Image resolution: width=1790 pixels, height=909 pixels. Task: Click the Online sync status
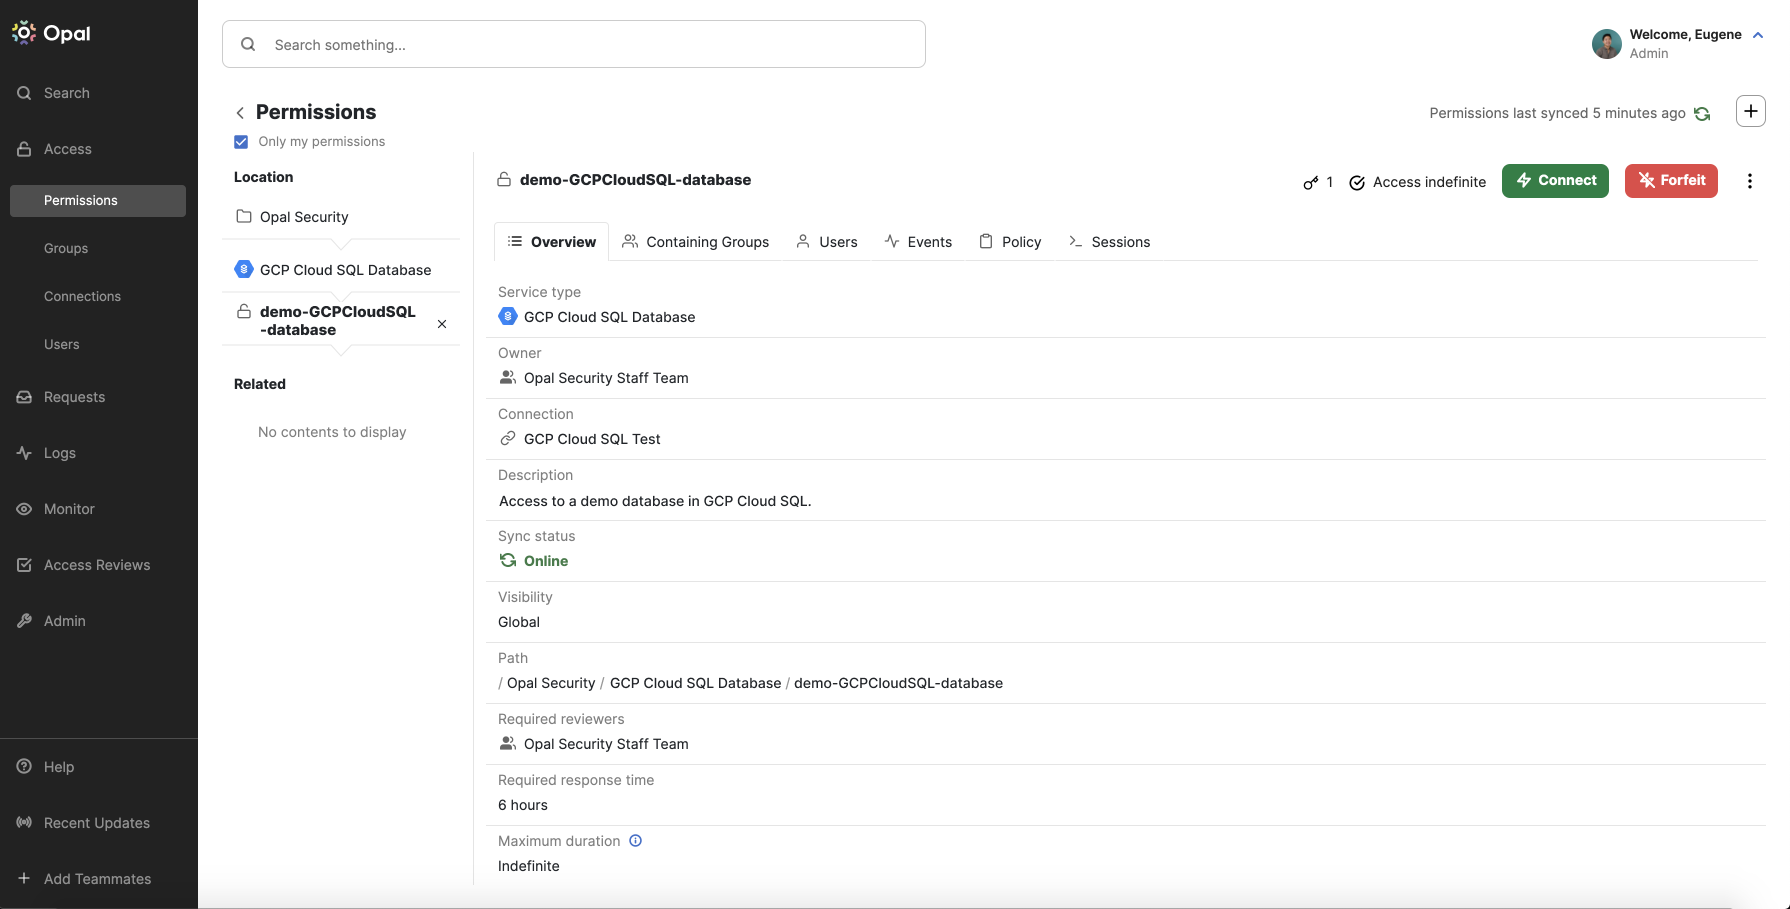tap(534, 561)
